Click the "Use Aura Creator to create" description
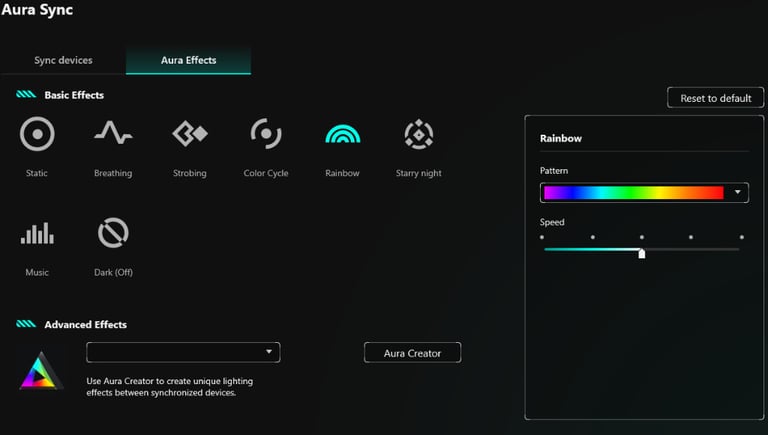Viewport: 768px width, 435px height. tap(169, 387)
